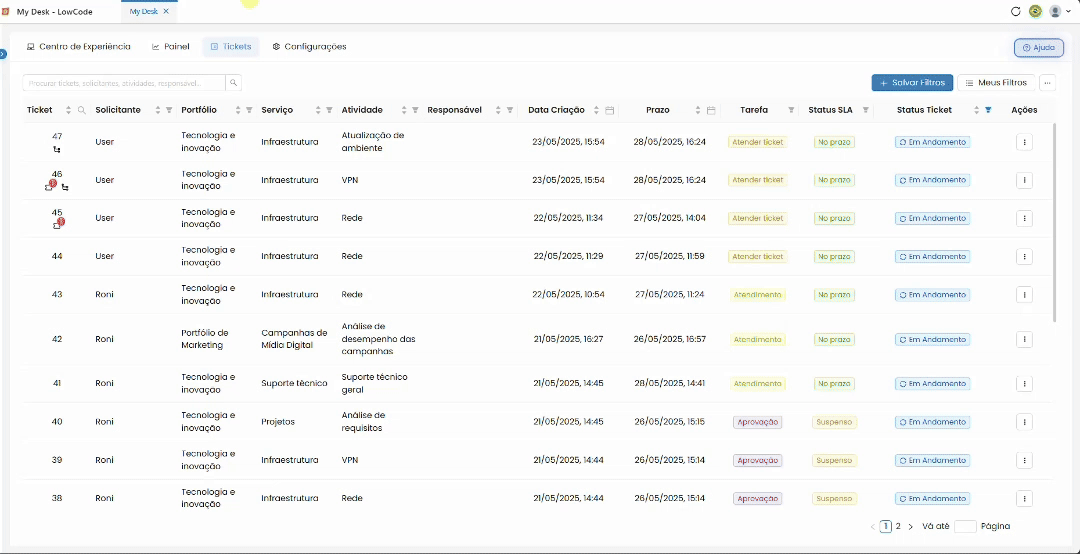Open actions menu for ticket 41
This screenshot has height=554, width=1080.
coord(1024,383)
